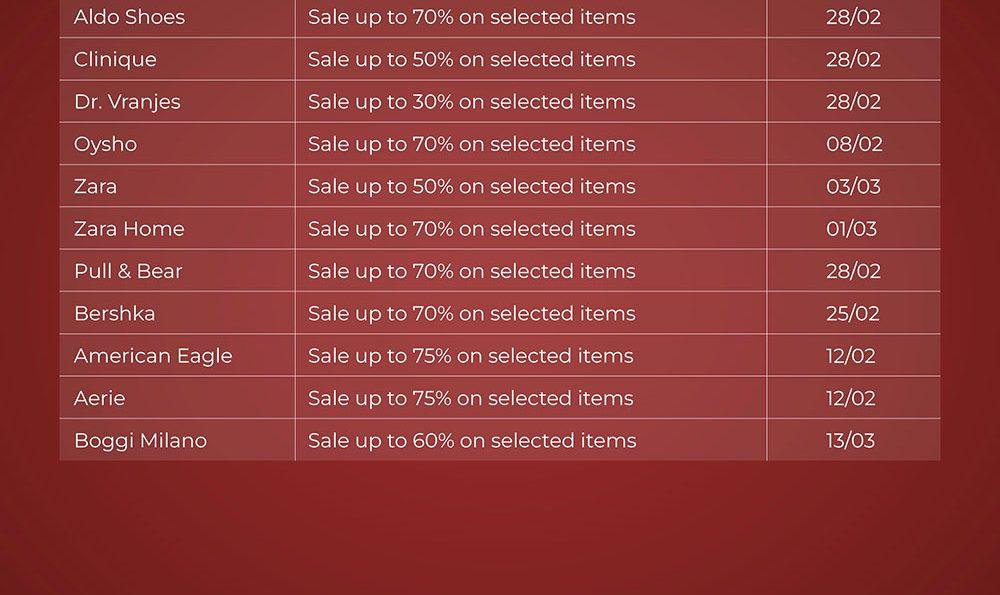Click the 08/02 end date for Oysho
This screenshot has height=595, width=1000.
[854, 144]
